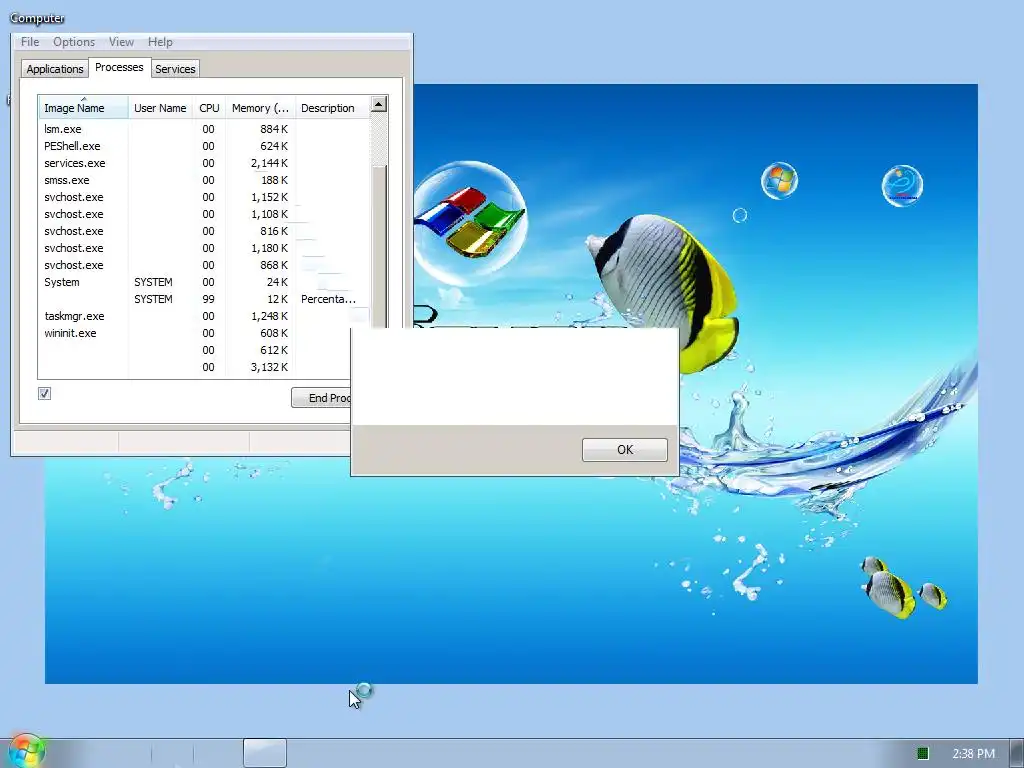Select the services.exe process
This screenshot has width=1024, height=768.
coord(204,163)
